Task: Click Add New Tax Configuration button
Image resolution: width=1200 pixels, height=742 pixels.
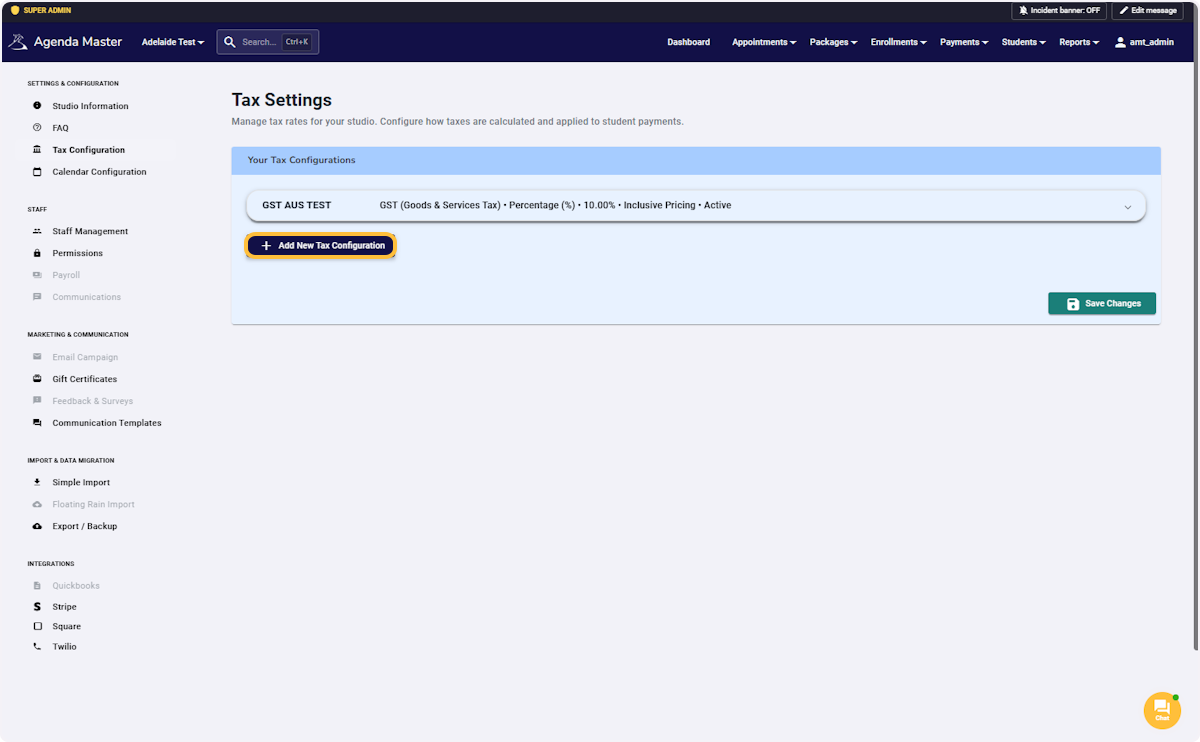Action: point(321,245)
